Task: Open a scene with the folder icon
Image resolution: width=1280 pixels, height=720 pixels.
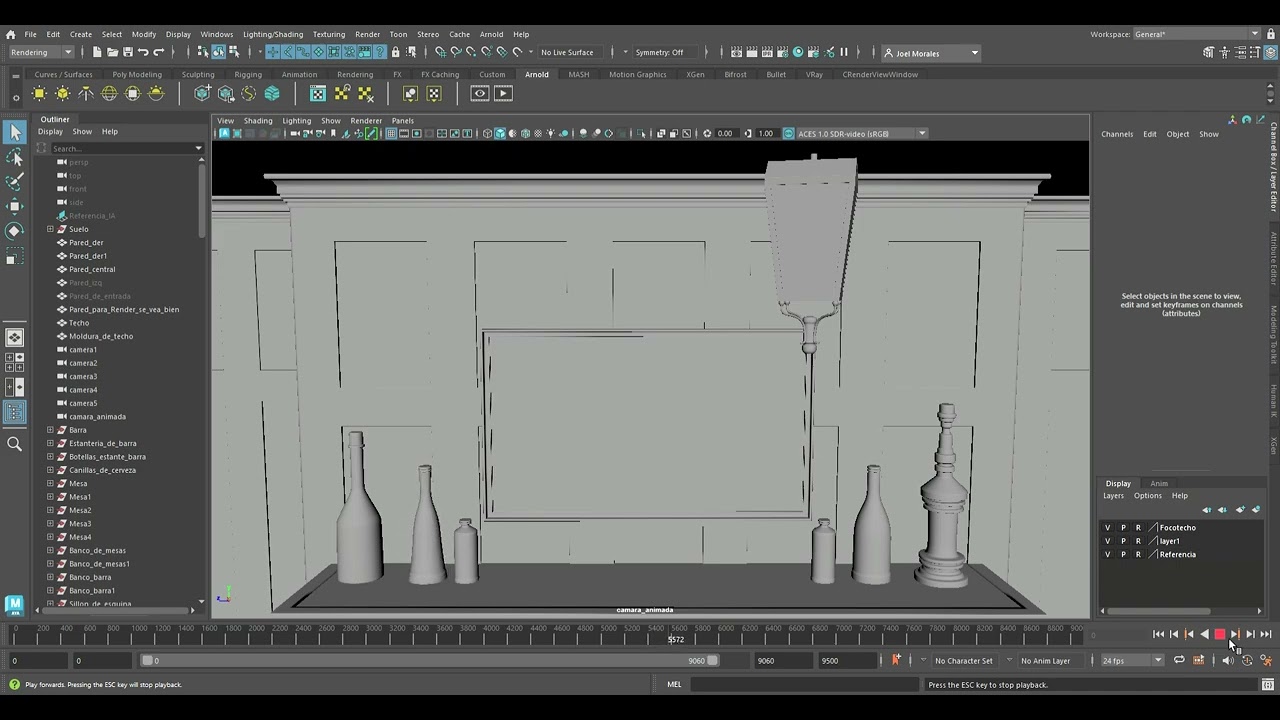Action: coord(112,52)
